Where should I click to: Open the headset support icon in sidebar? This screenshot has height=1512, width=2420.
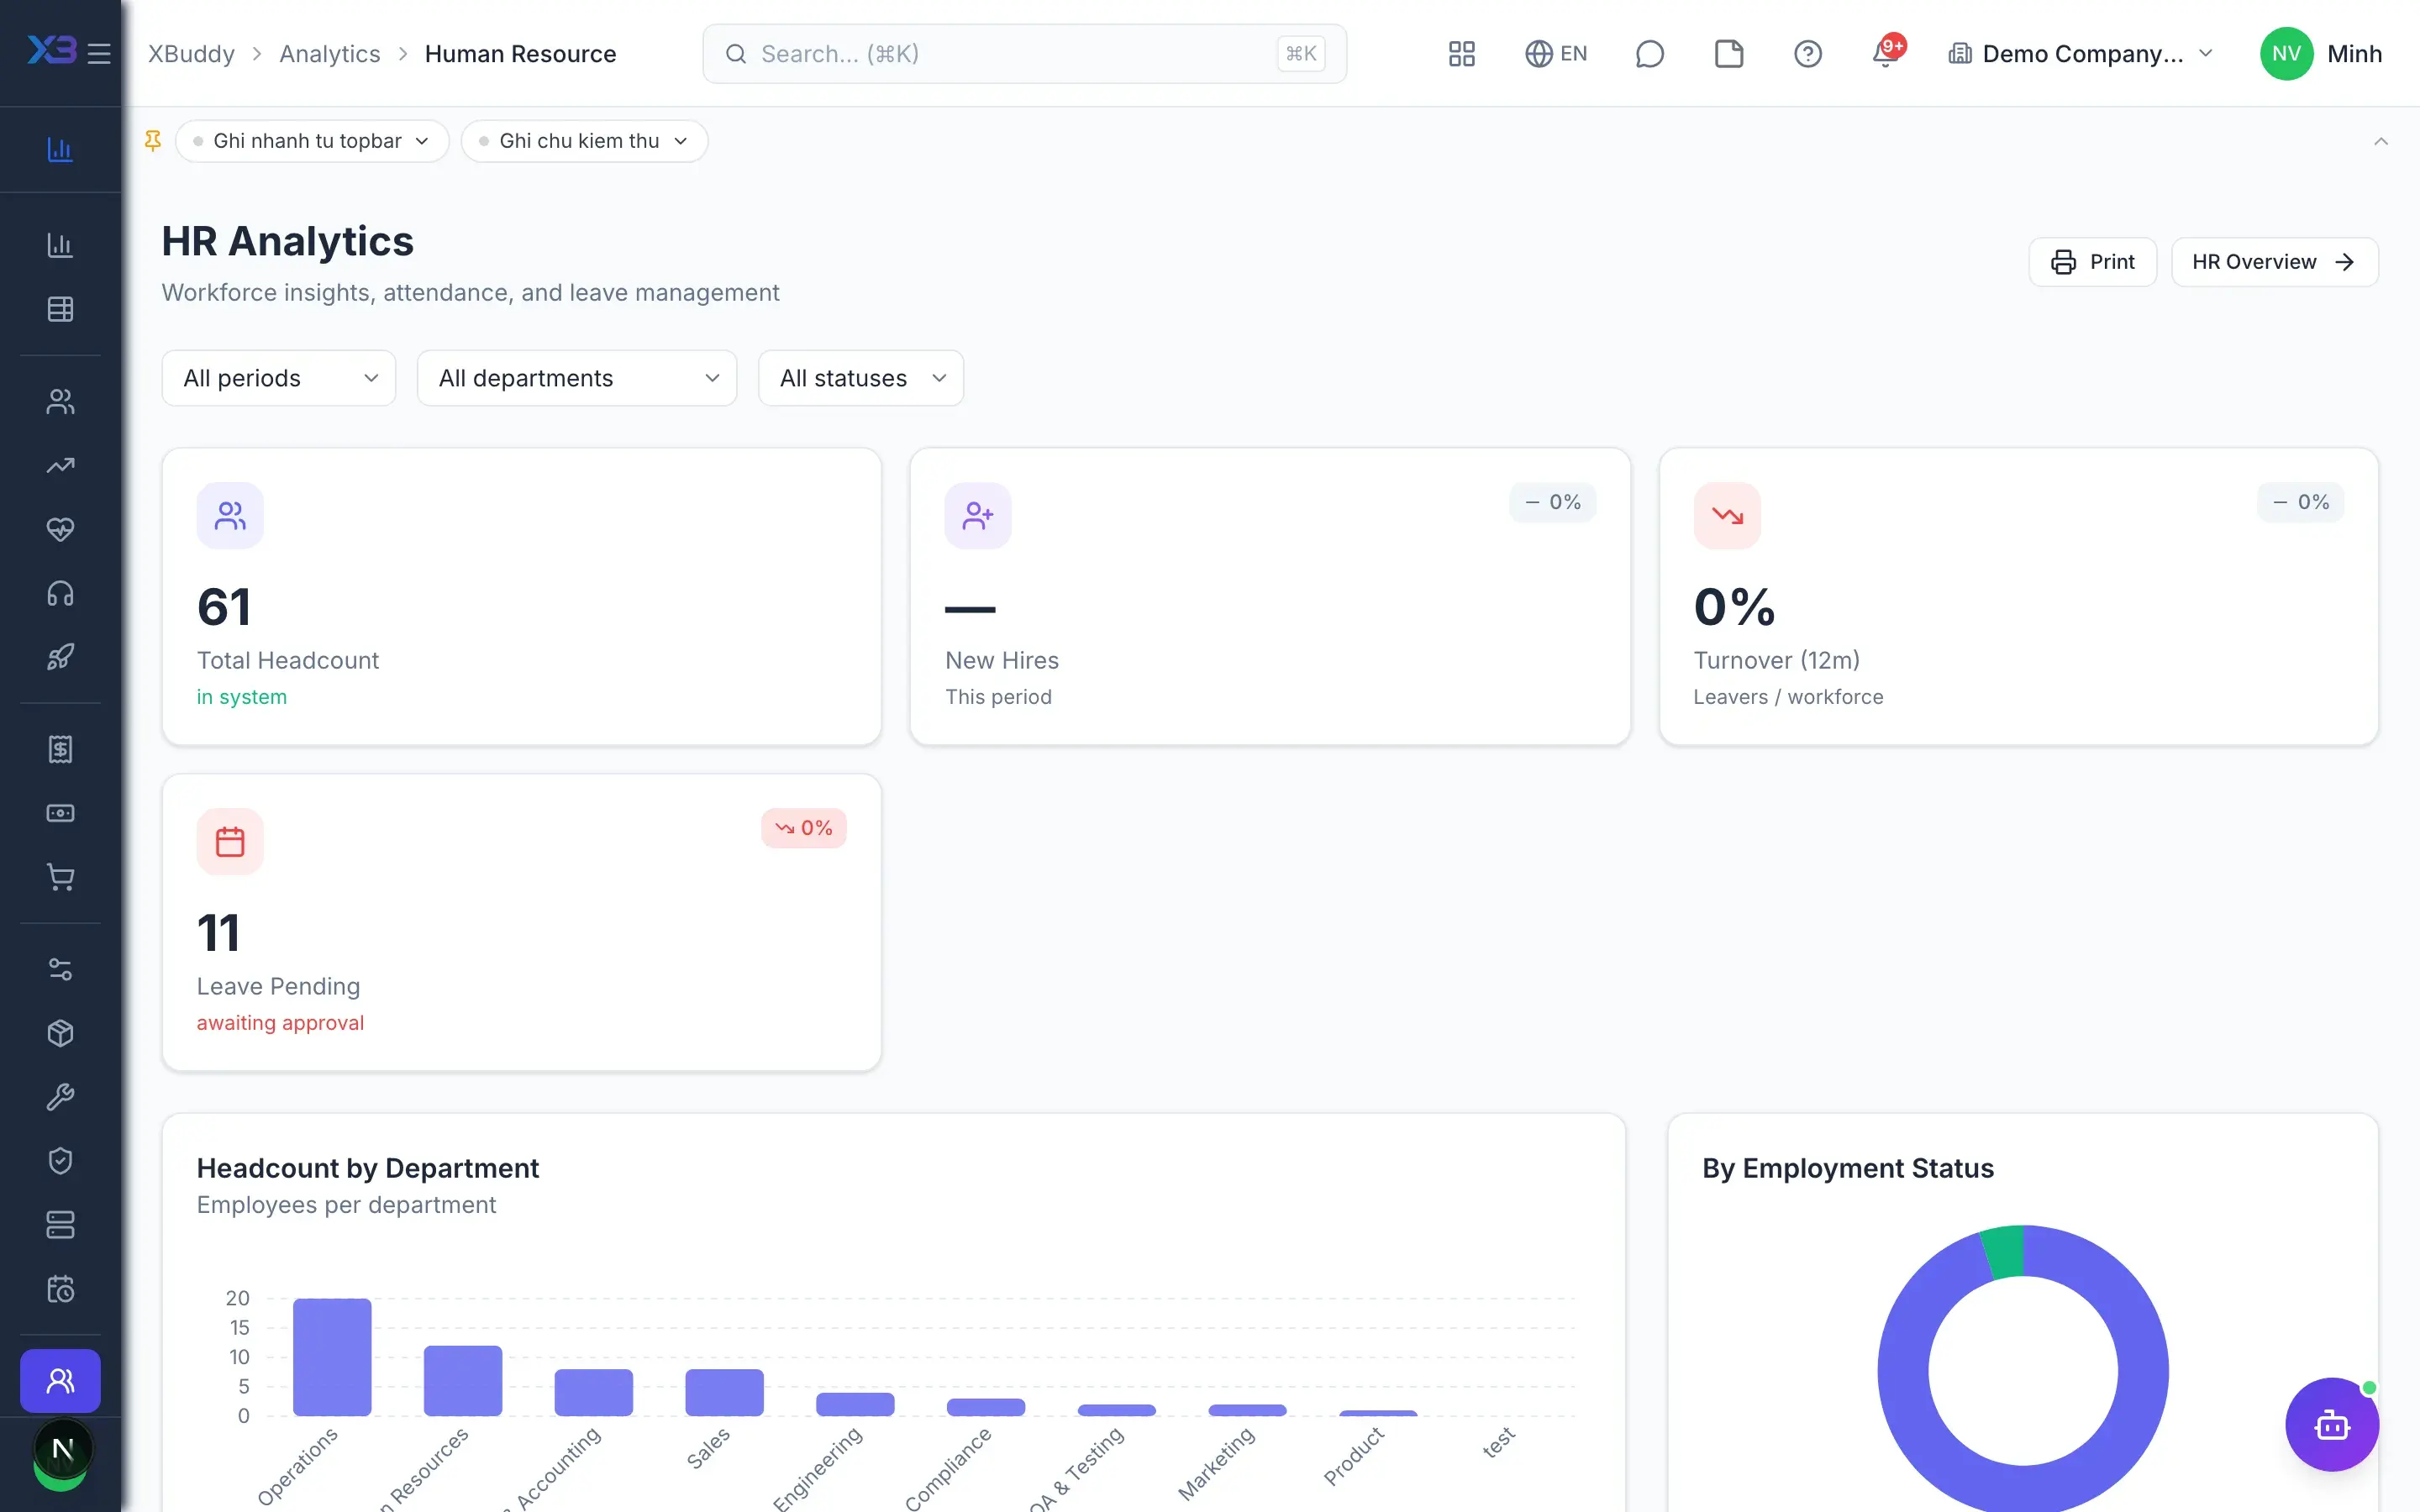60,593
